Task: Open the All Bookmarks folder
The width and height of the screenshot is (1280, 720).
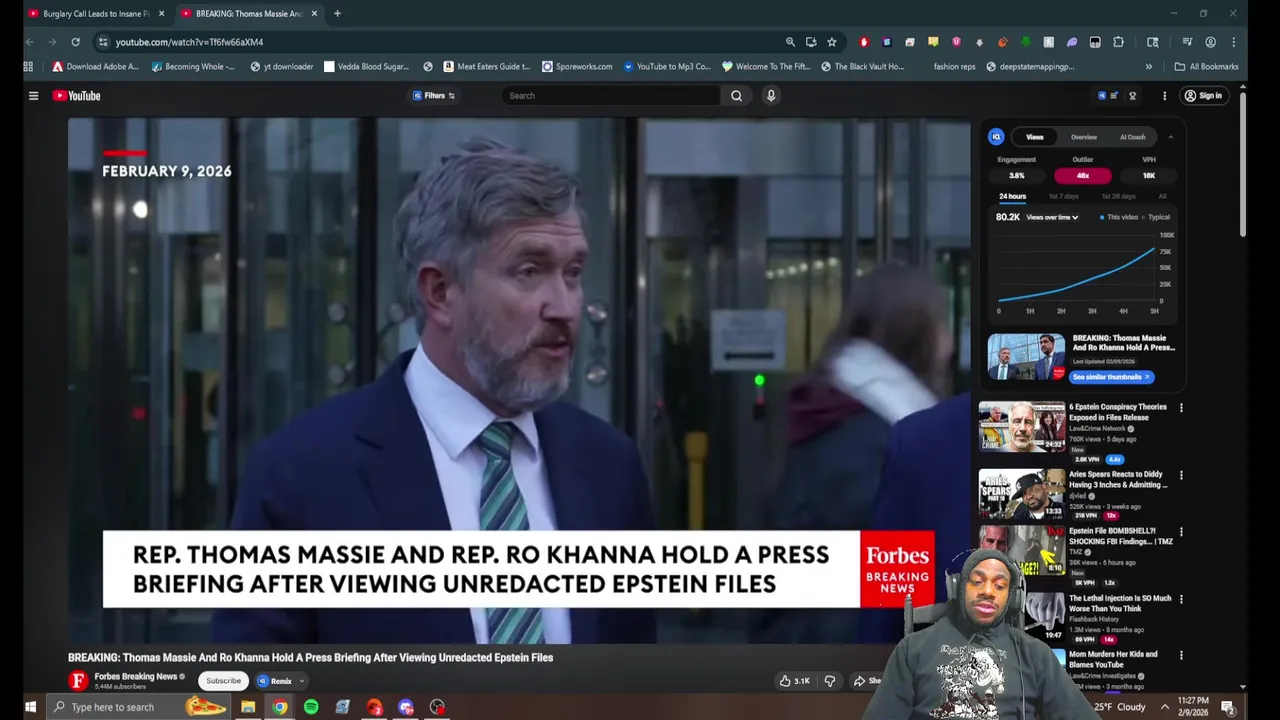Action: click(1206, 67)
